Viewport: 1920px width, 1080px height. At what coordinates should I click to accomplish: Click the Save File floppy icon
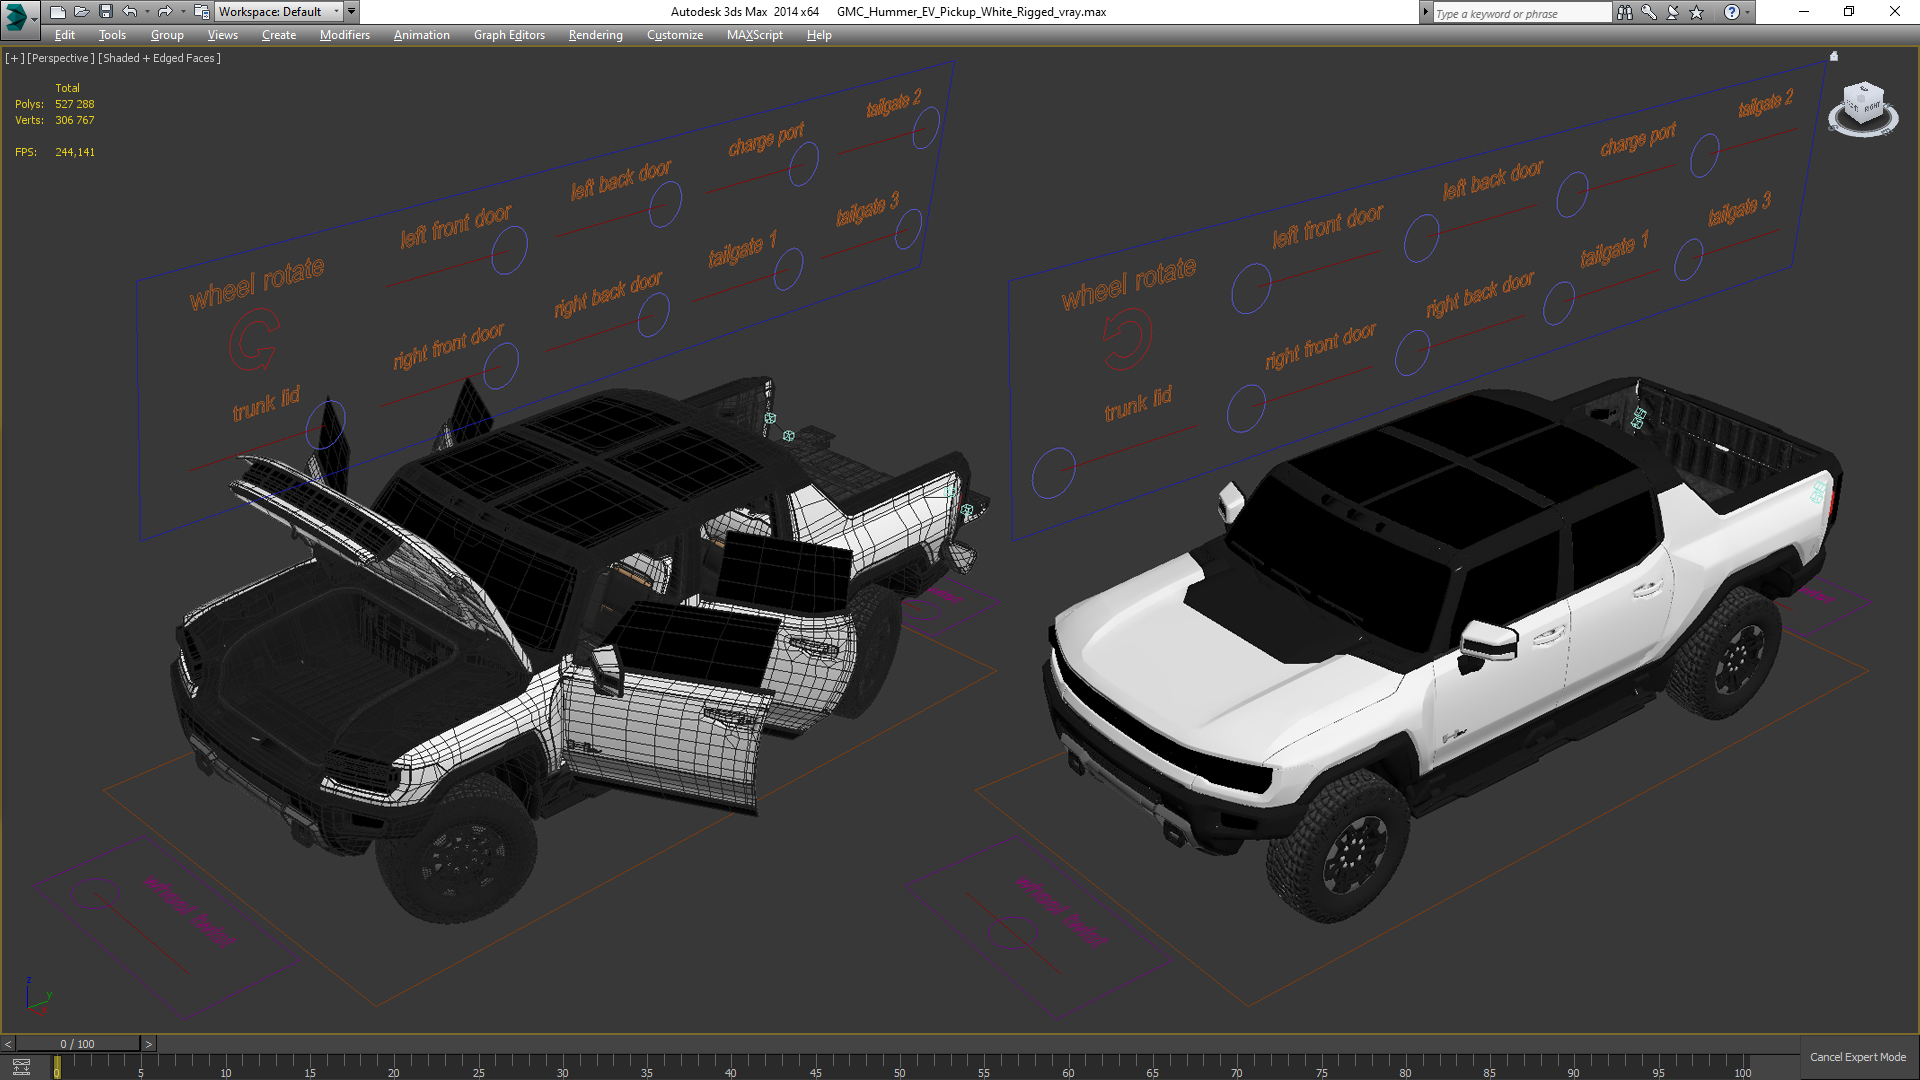tap(105, 12)
